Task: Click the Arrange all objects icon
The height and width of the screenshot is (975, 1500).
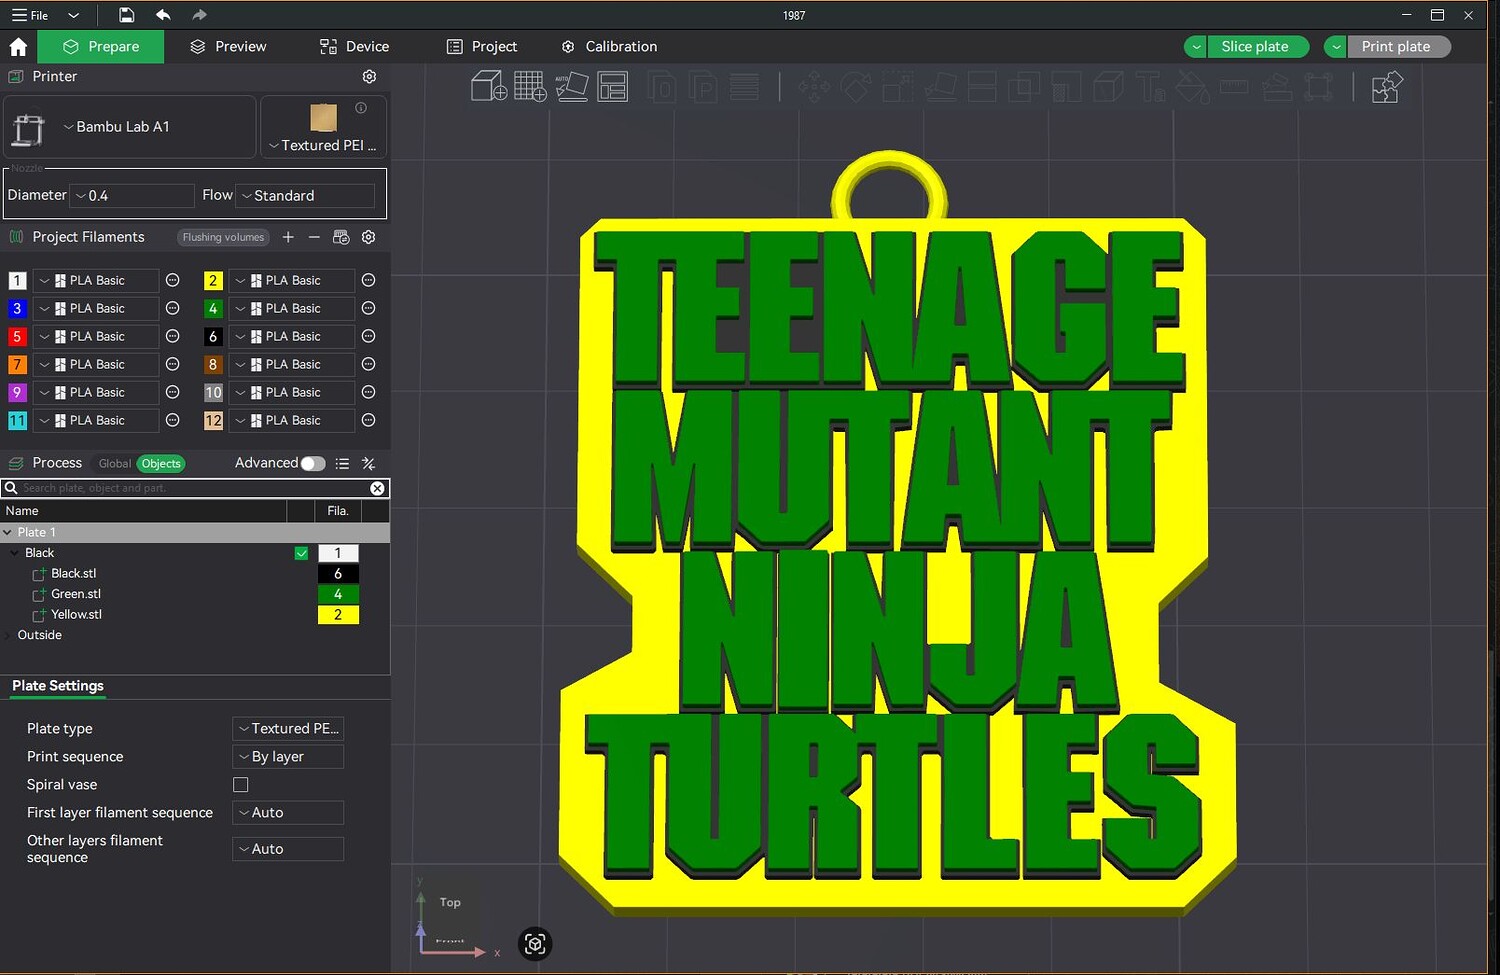Action: click(612, 87)
